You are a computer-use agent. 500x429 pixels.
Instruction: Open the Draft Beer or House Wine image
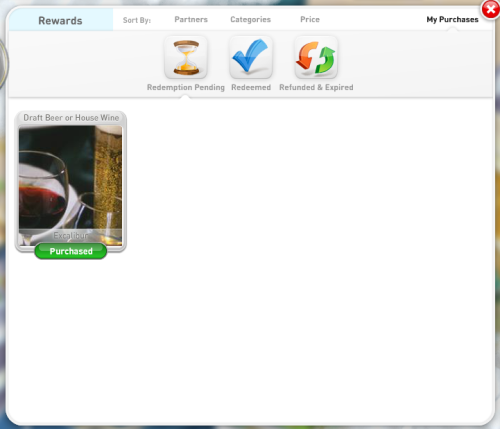click(70, 185)
